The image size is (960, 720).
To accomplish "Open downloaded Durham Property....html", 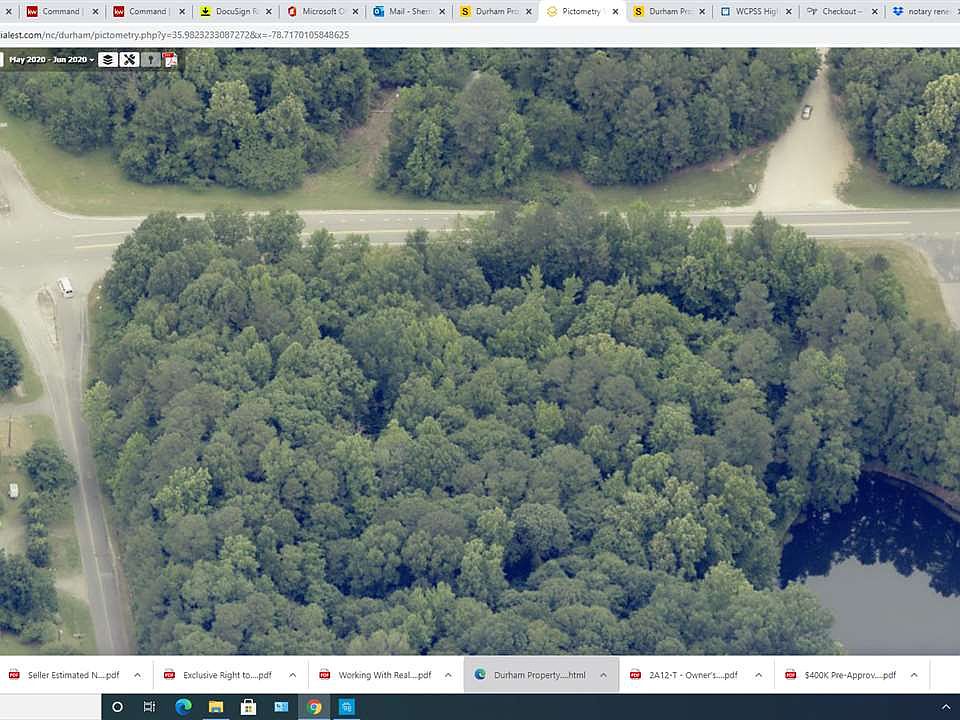I will click(x=539, y=675).
